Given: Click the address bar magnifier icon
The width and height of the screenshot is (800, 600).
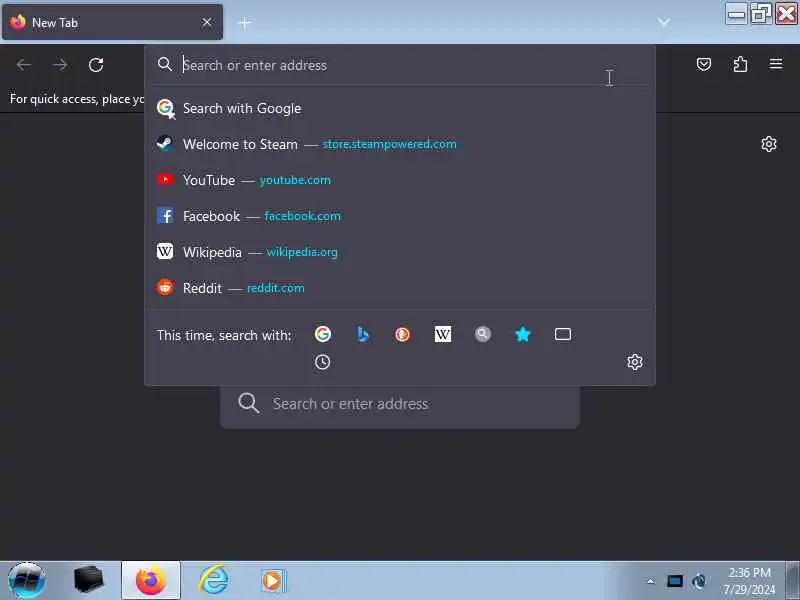Looking at the screenshot, I should (x=164, y=64).
